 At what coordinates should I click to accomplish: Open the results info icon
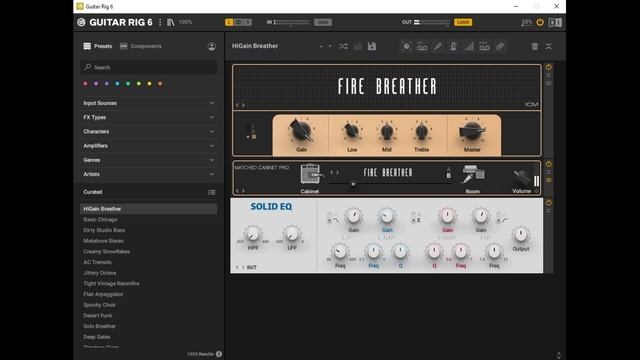coord(219,354)
